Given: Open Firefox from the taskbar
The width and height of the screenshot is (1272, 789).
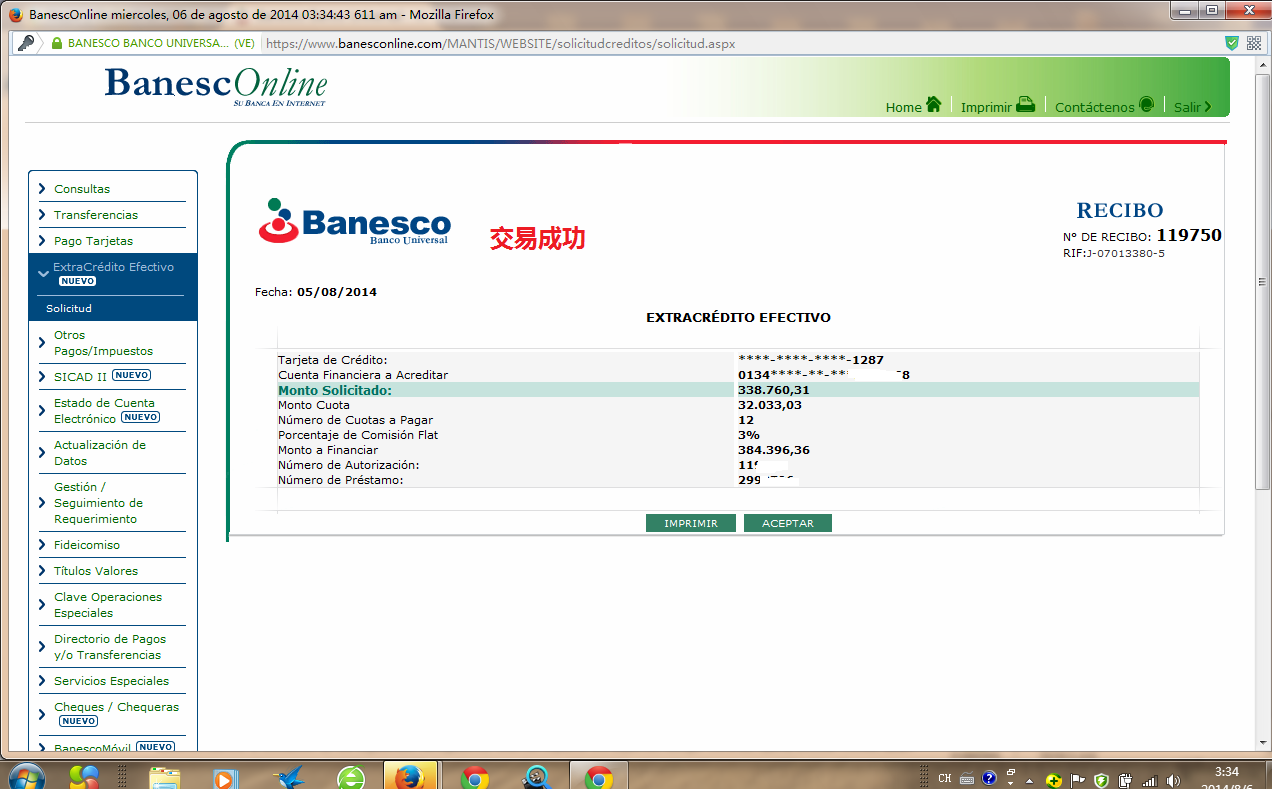Looking at the screenshot, I should coord(409,777).
